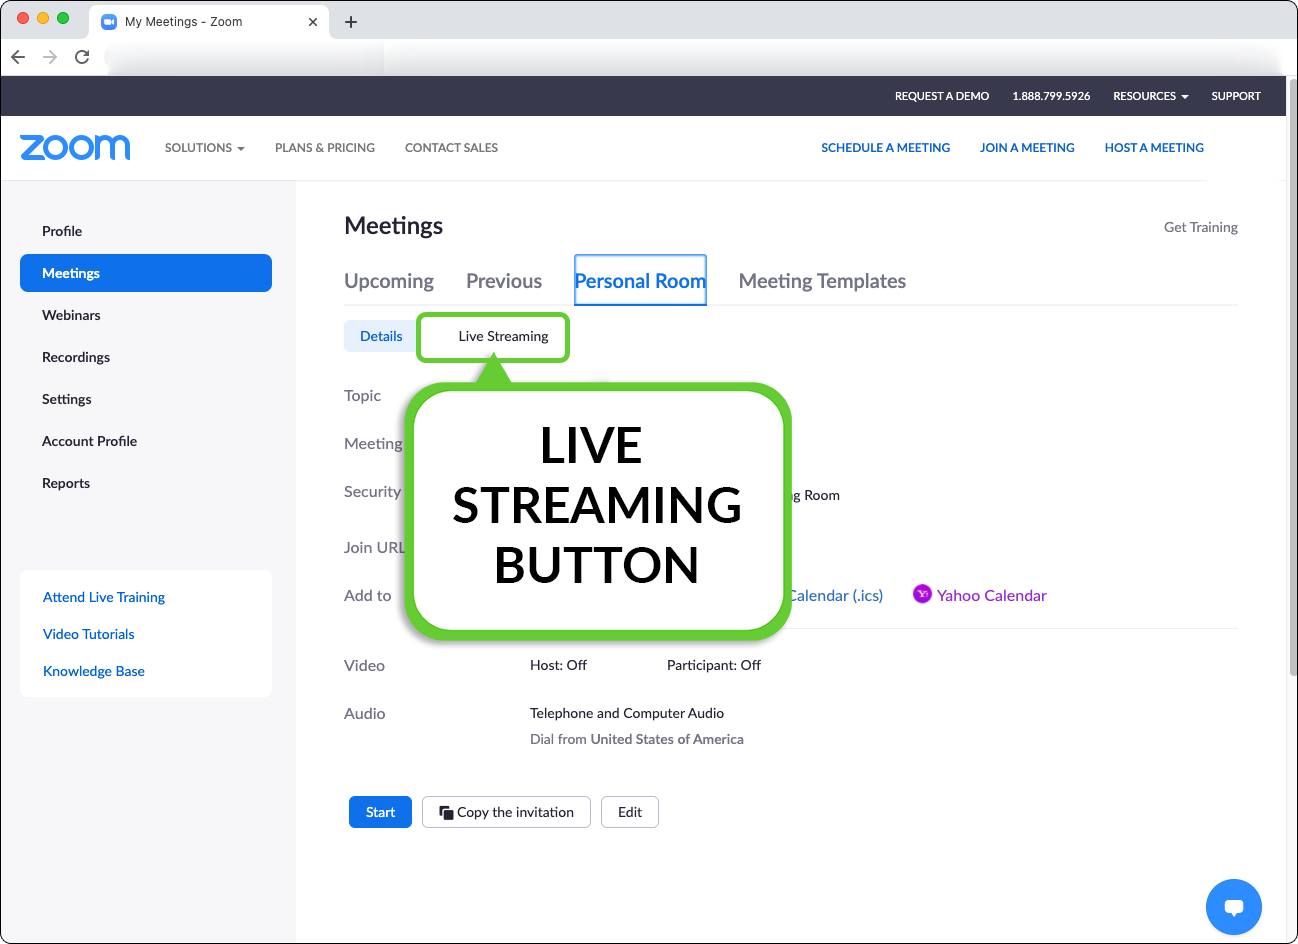Open Account Profile in the sidebar
Image resolution: width=1298 pixels, height=944 pixels.
(89, 441)
